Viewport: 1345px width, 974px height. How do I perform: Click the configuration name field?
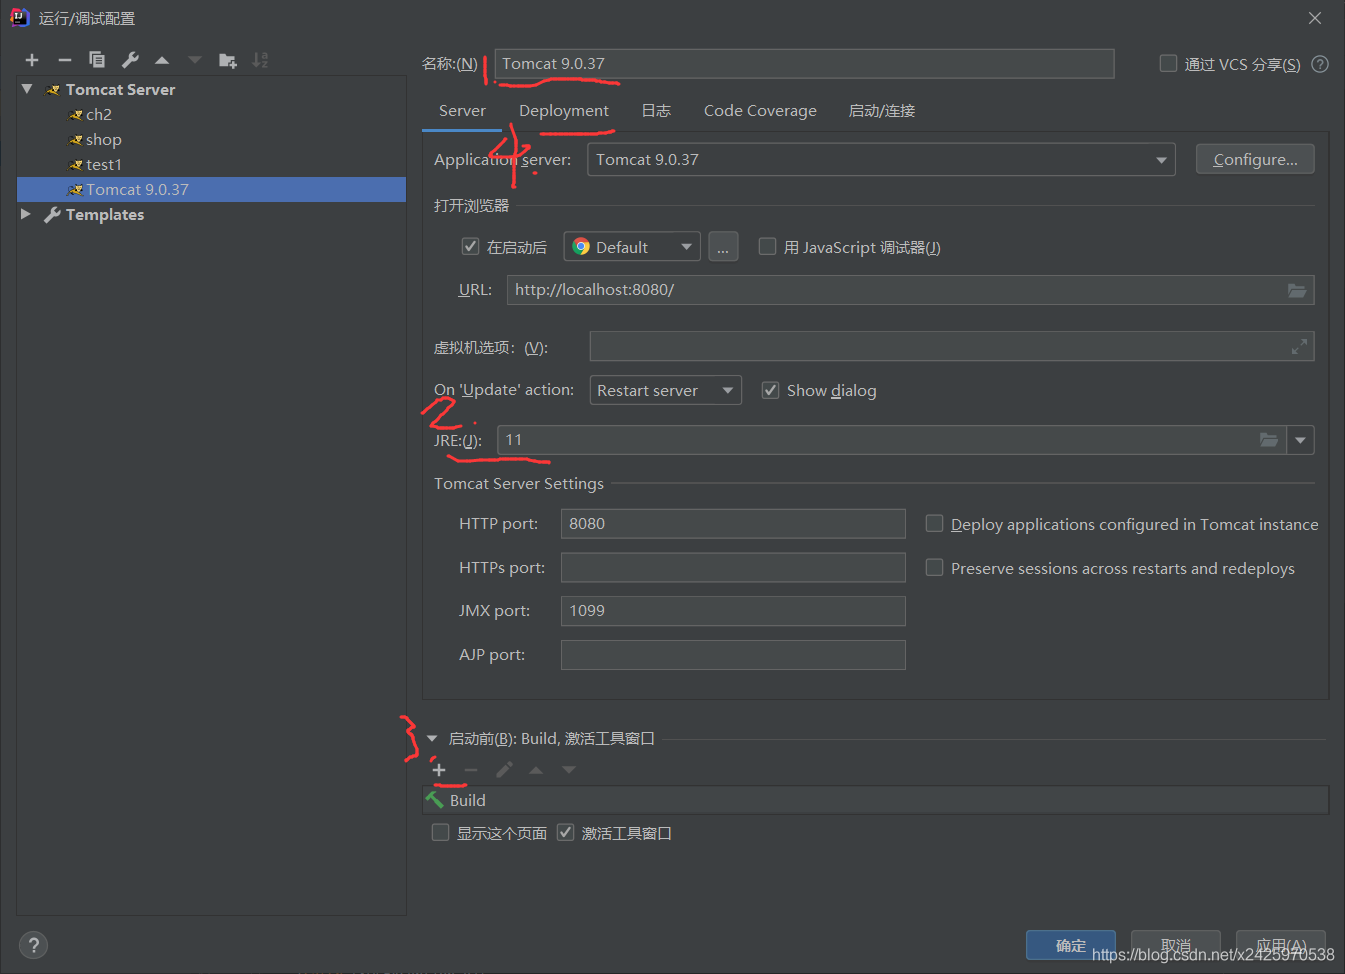804,64
